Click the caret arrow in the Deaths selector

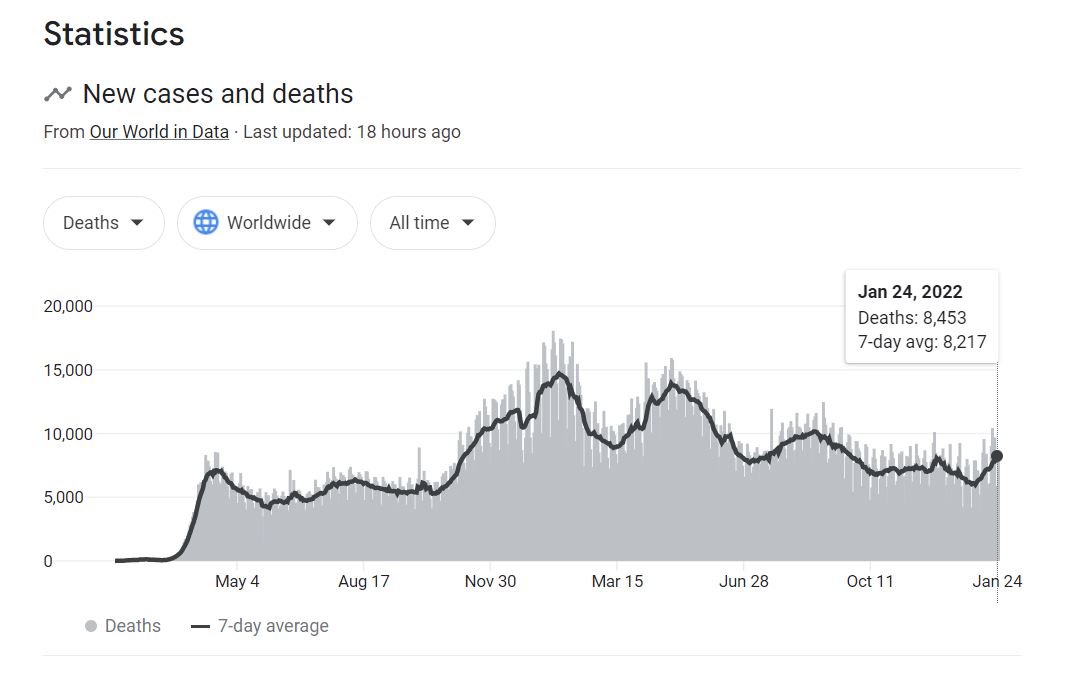137,223
